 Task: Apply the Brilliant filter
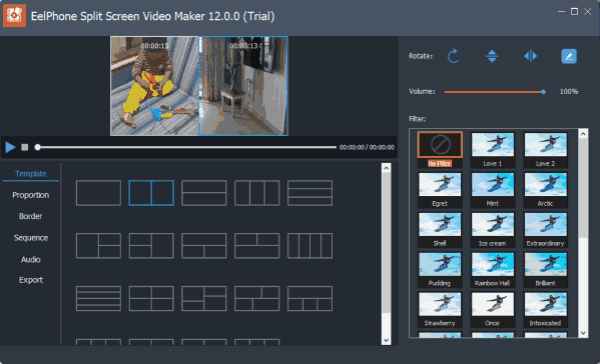pyautogui.click(x=545, y=269)
